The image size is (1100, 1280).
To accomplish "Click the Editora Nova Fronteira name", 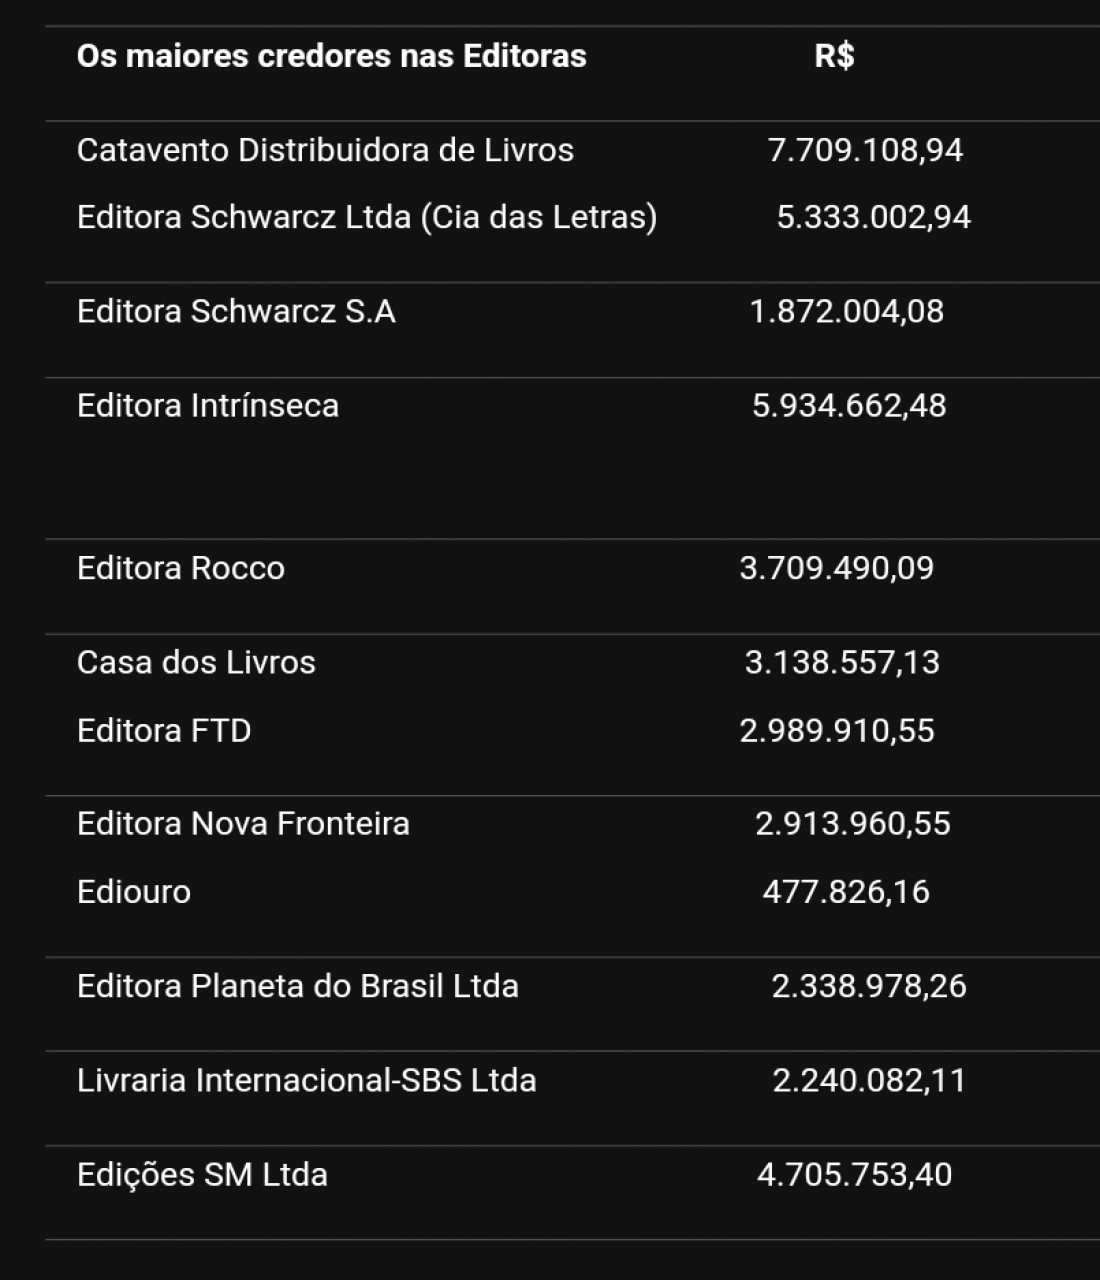I will [x=243, y=824].
